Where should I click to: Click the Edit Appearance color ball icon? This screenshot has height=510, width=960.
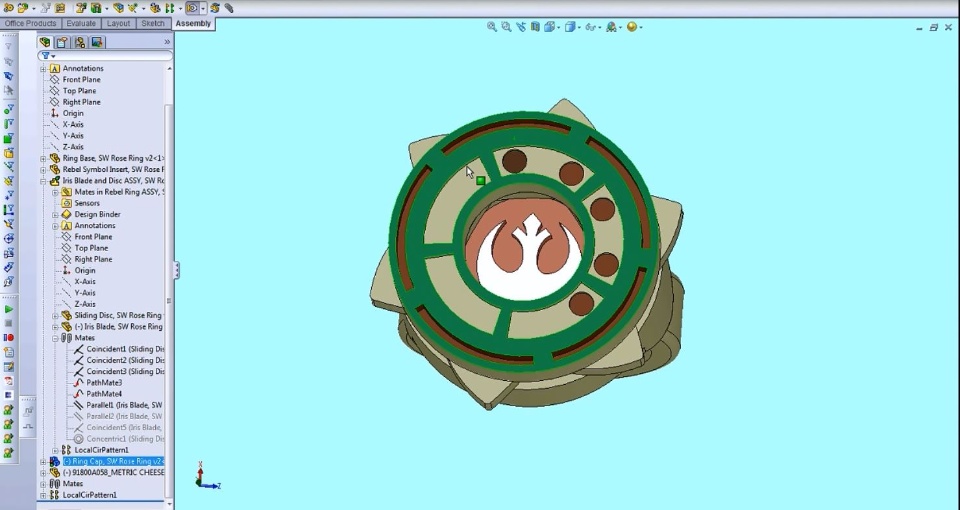pos(611,27)
